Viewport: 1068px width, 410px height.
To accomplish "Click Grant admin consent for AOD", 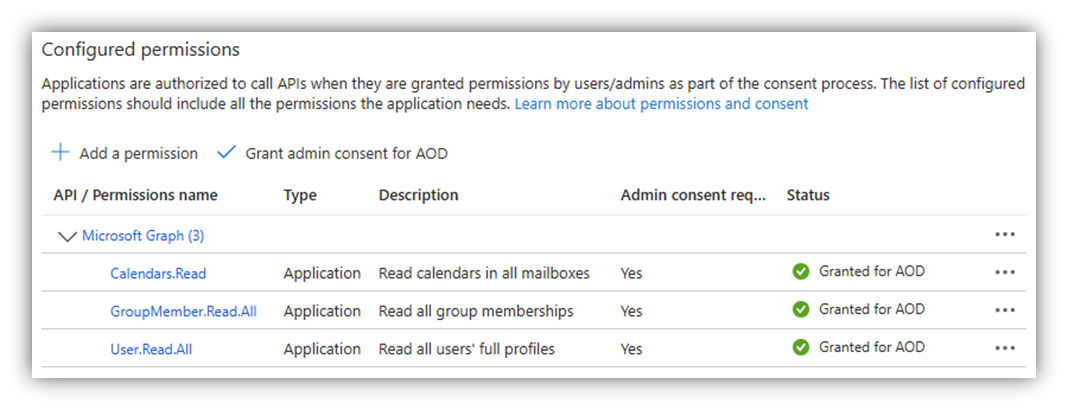I will [346, 153].
